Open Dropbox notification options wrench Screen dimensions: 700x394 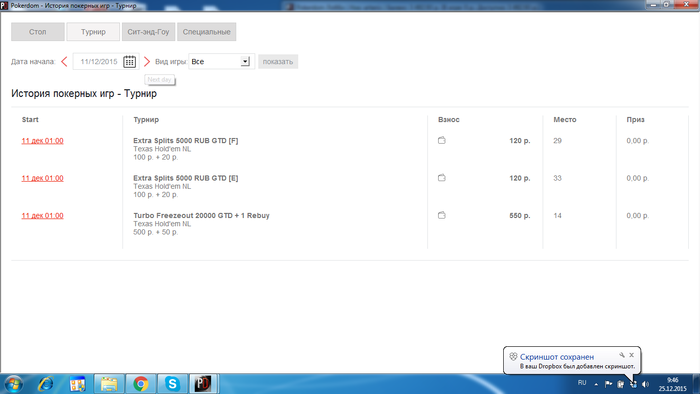pos(622,355)
